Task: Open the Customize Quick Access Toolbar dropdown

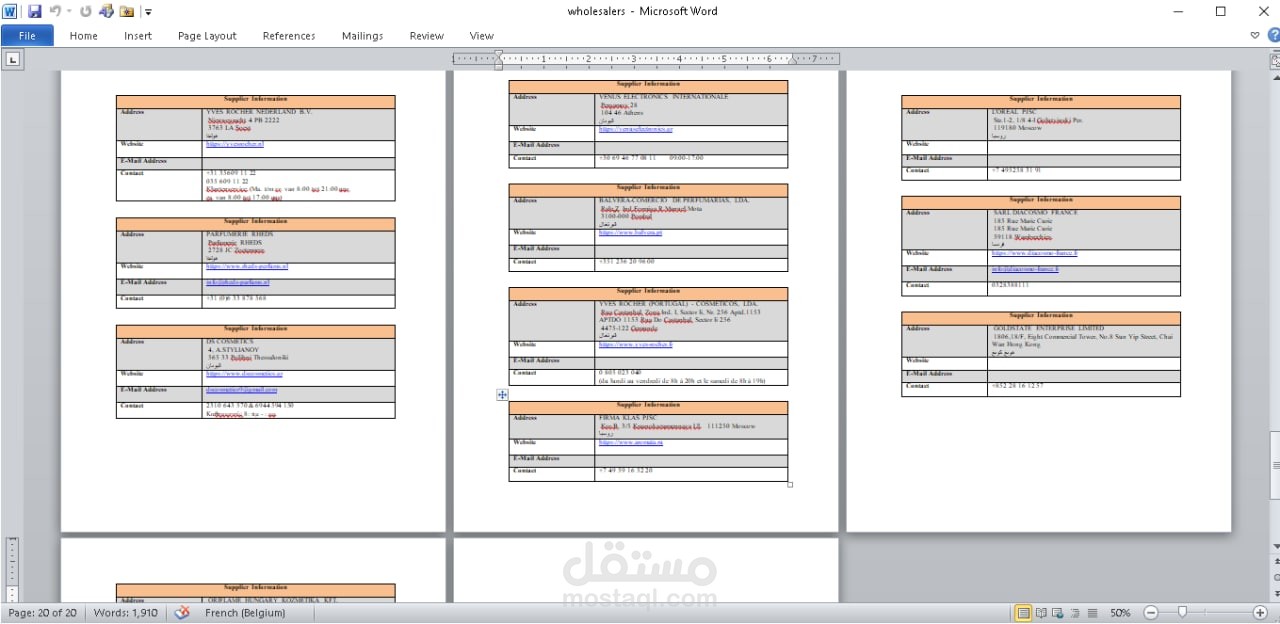Action: coord(148,13)
